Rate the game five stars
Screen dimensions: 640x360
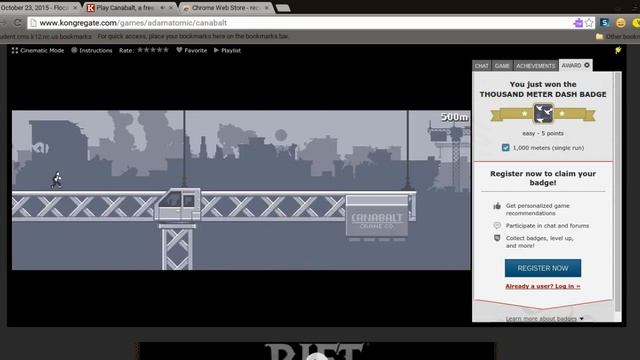(x=165, y=50)
